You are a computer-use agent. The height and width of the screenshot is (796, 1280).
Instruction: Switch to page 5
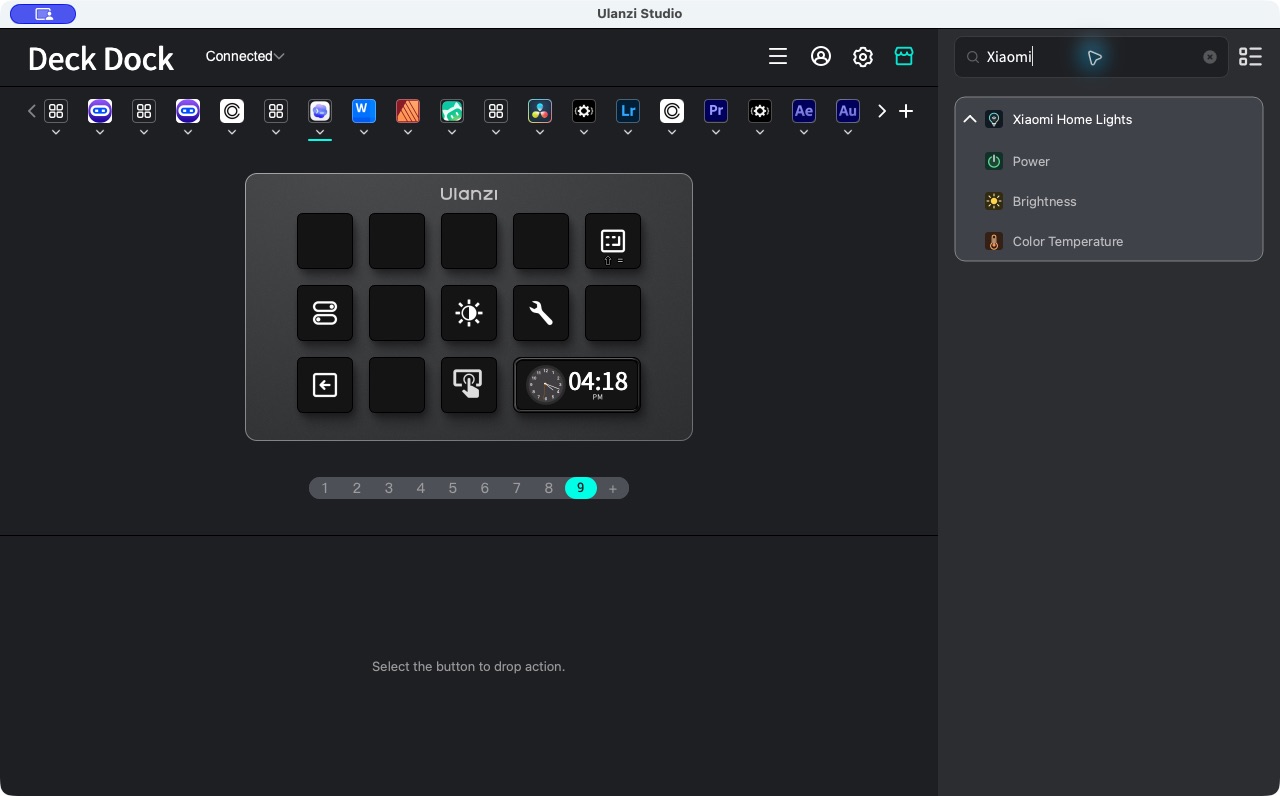click(453, 488)
